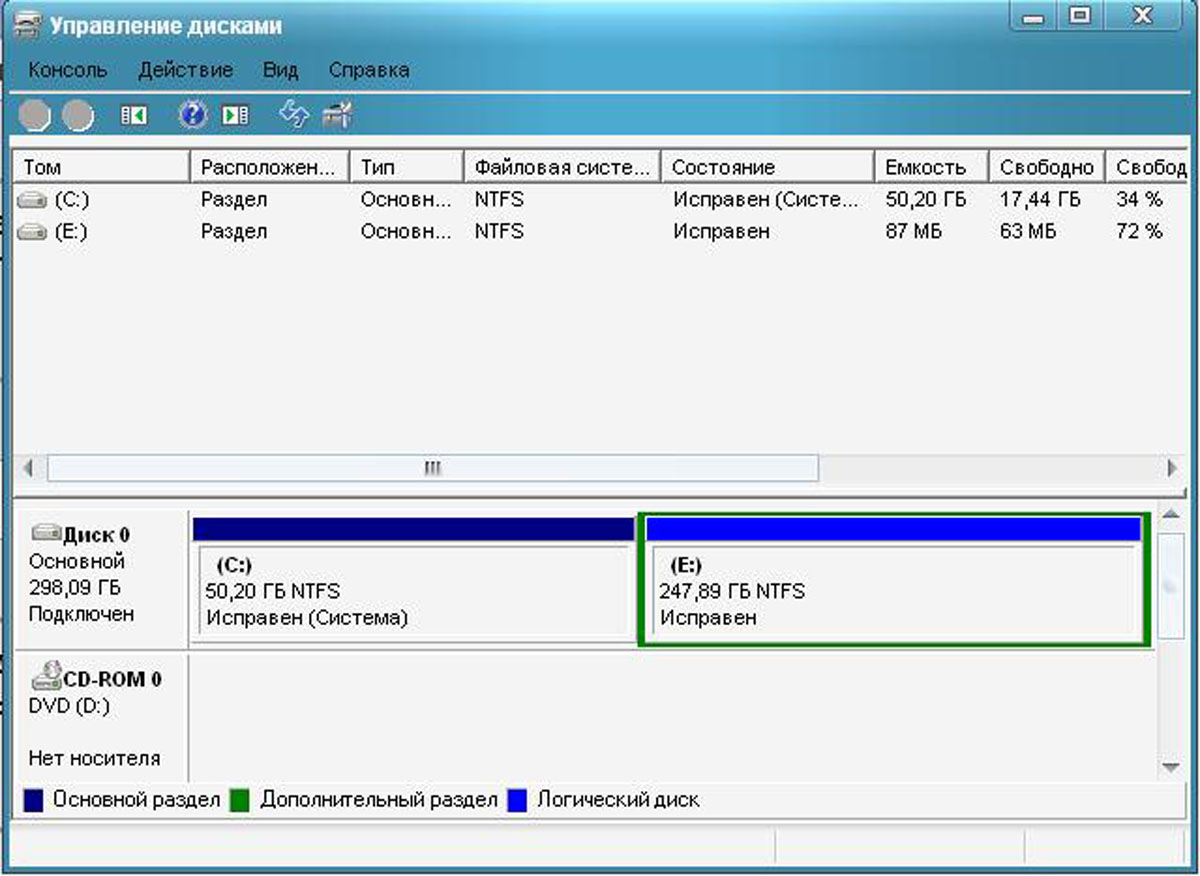Click the 34 % free percentage cell
Screen dimensions: 1200x876
[x=1139, y=200]
